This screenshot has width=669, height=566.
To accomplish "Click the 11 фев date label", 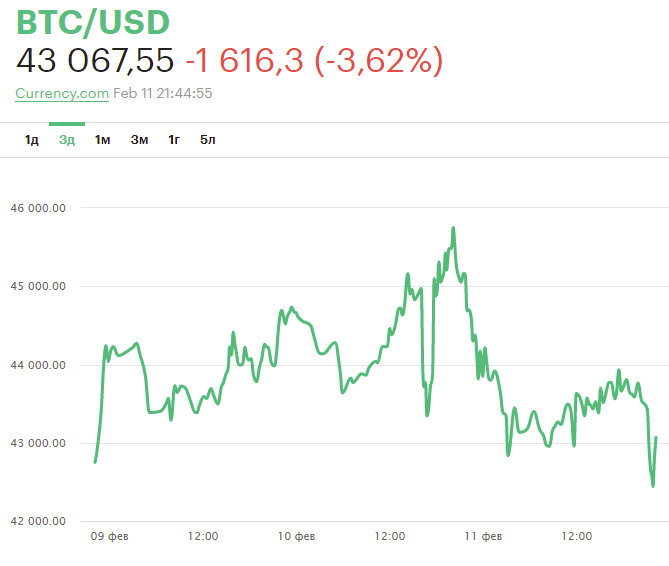I will [x=483, y=537].
